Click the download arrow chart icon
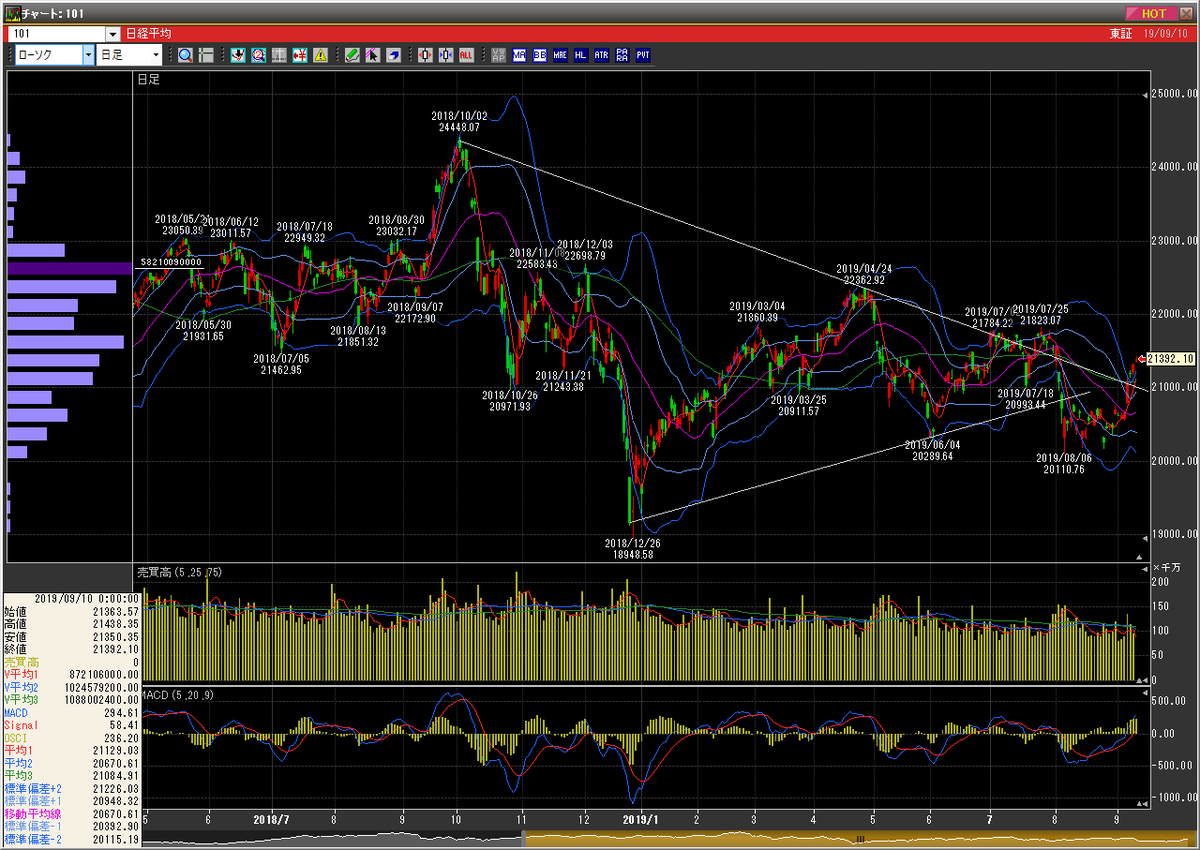The height and width of the screenshot is (850, 1200). coord(237,55)
